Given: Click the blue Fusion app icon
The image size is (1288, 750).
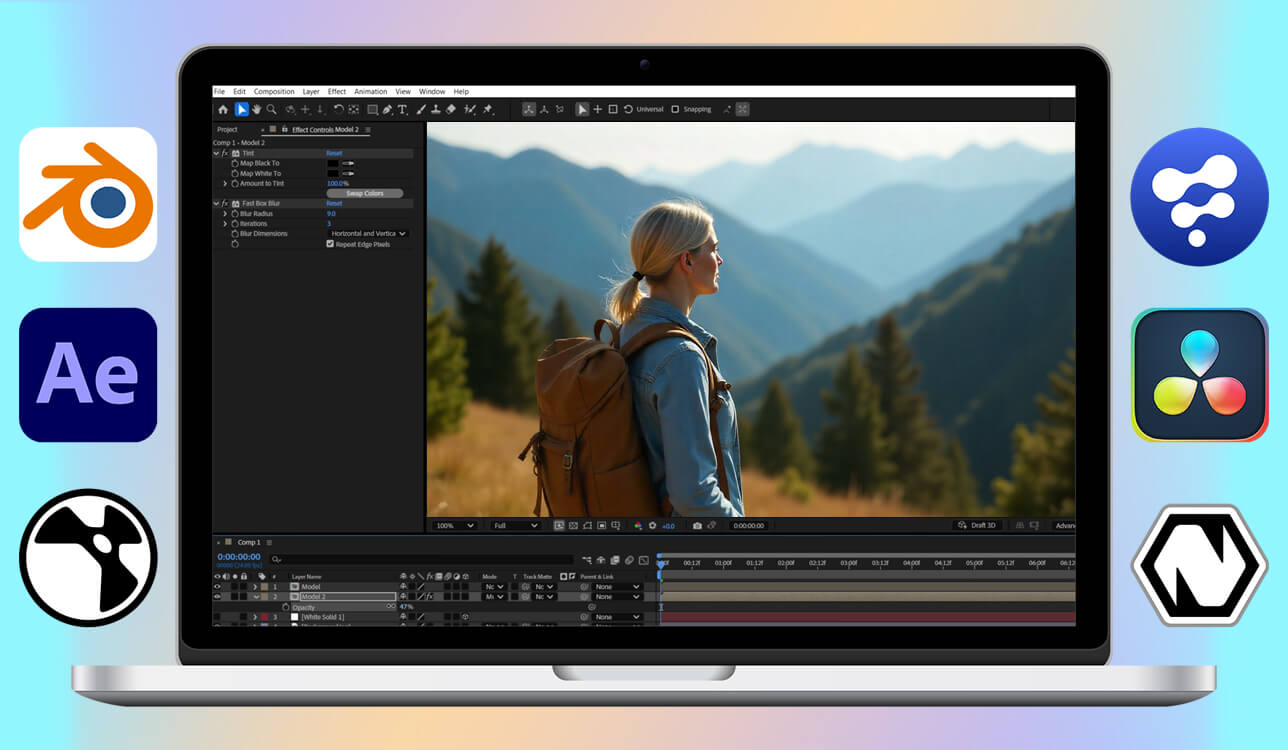Looking at the screenshot, I should coord(1200,197).
